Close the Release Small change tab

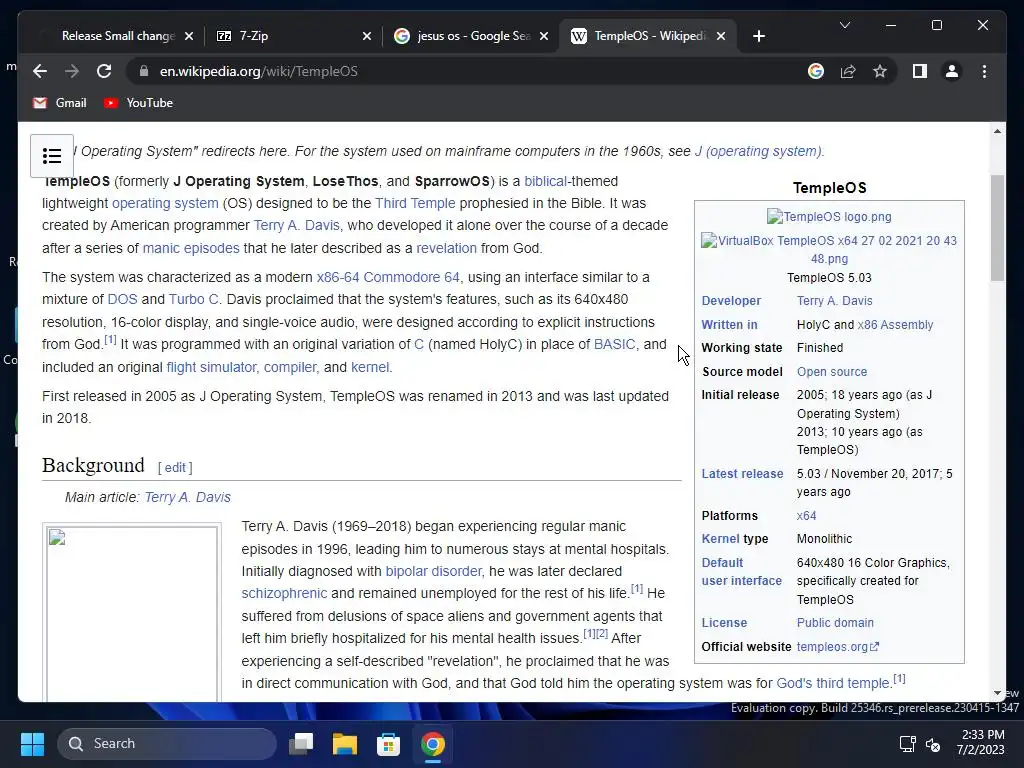[189, 36]
